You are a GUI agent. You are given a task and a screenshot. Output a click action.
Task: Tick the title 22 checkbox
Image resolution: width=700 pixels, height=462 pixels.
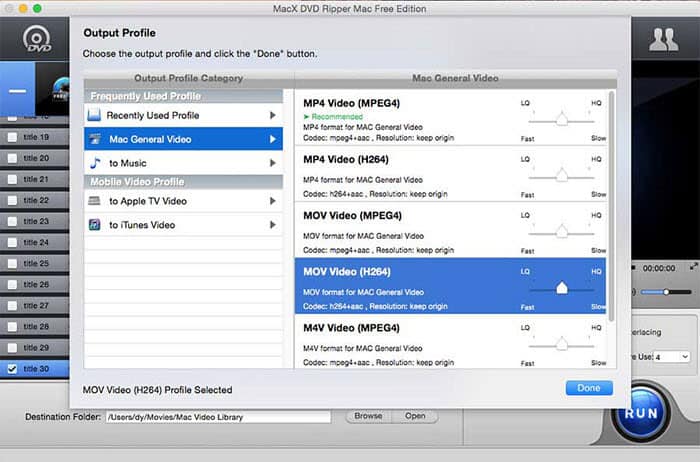[12, 200]
